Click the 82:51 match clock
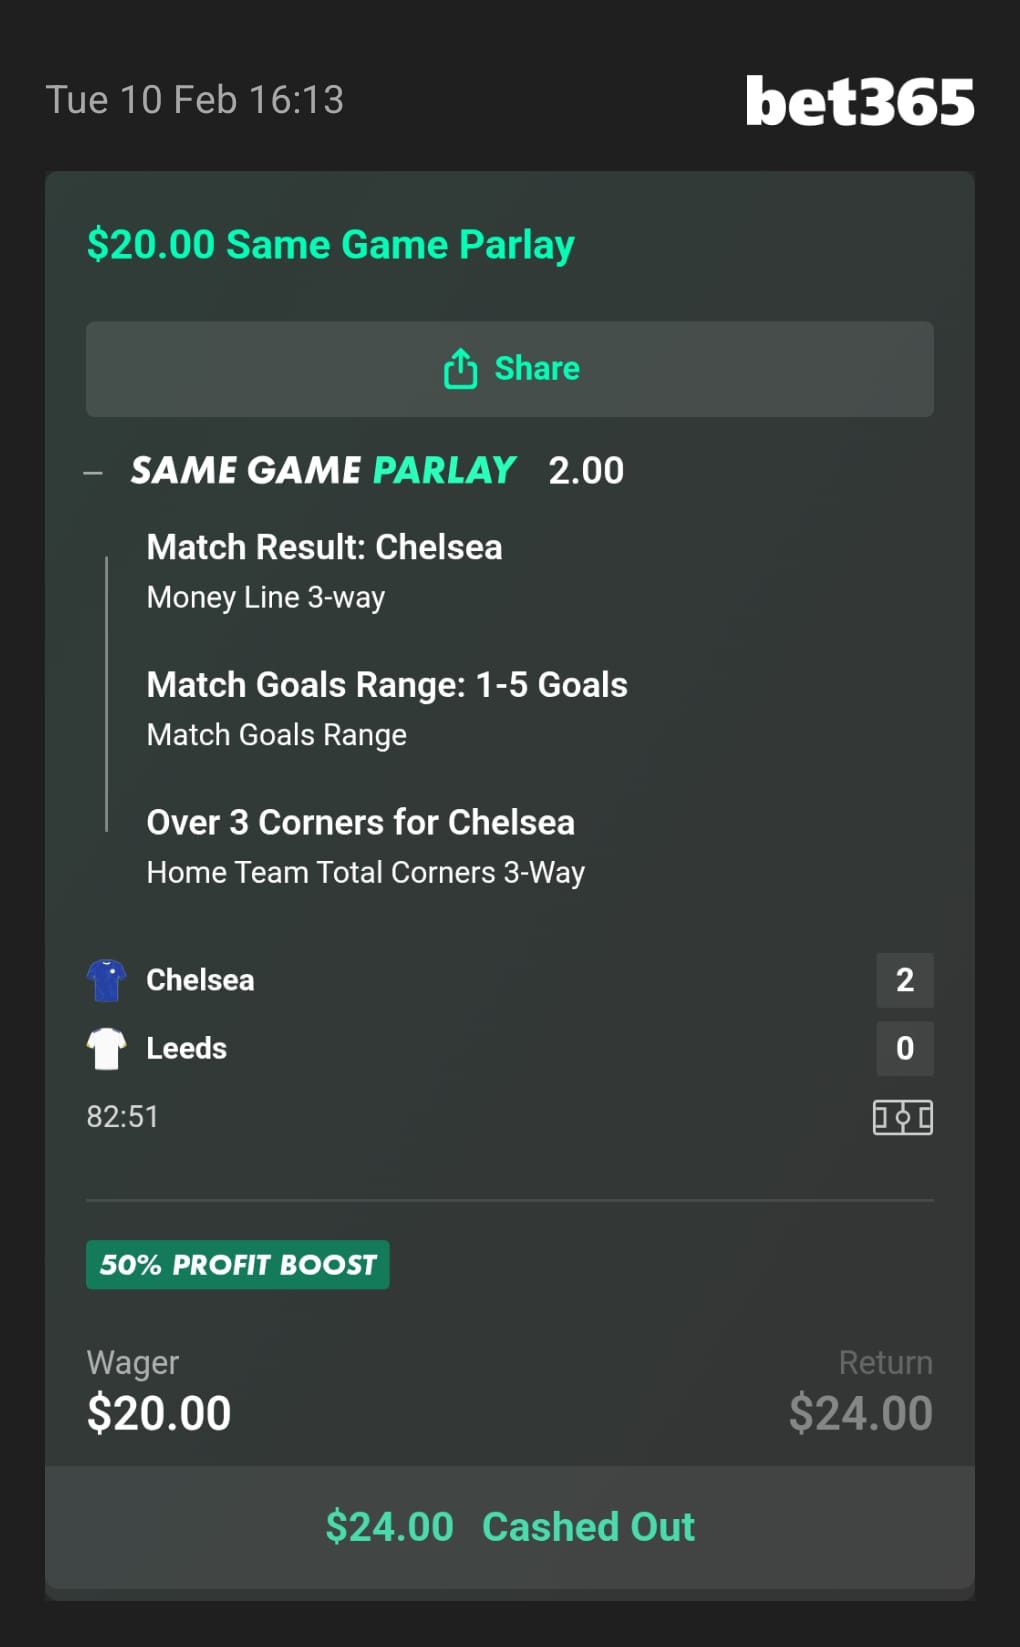 pyautogui.click(x=123, y=1117)
